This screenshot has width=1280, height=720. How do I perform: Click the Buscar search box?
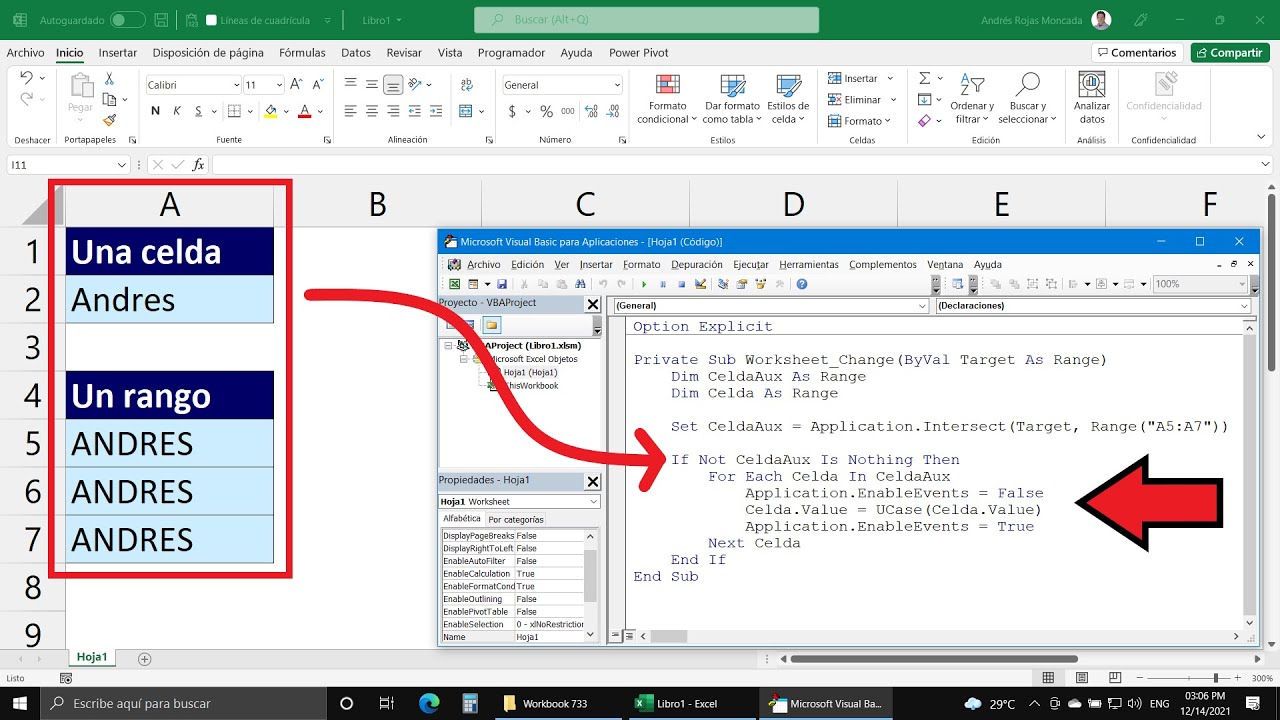646,20
